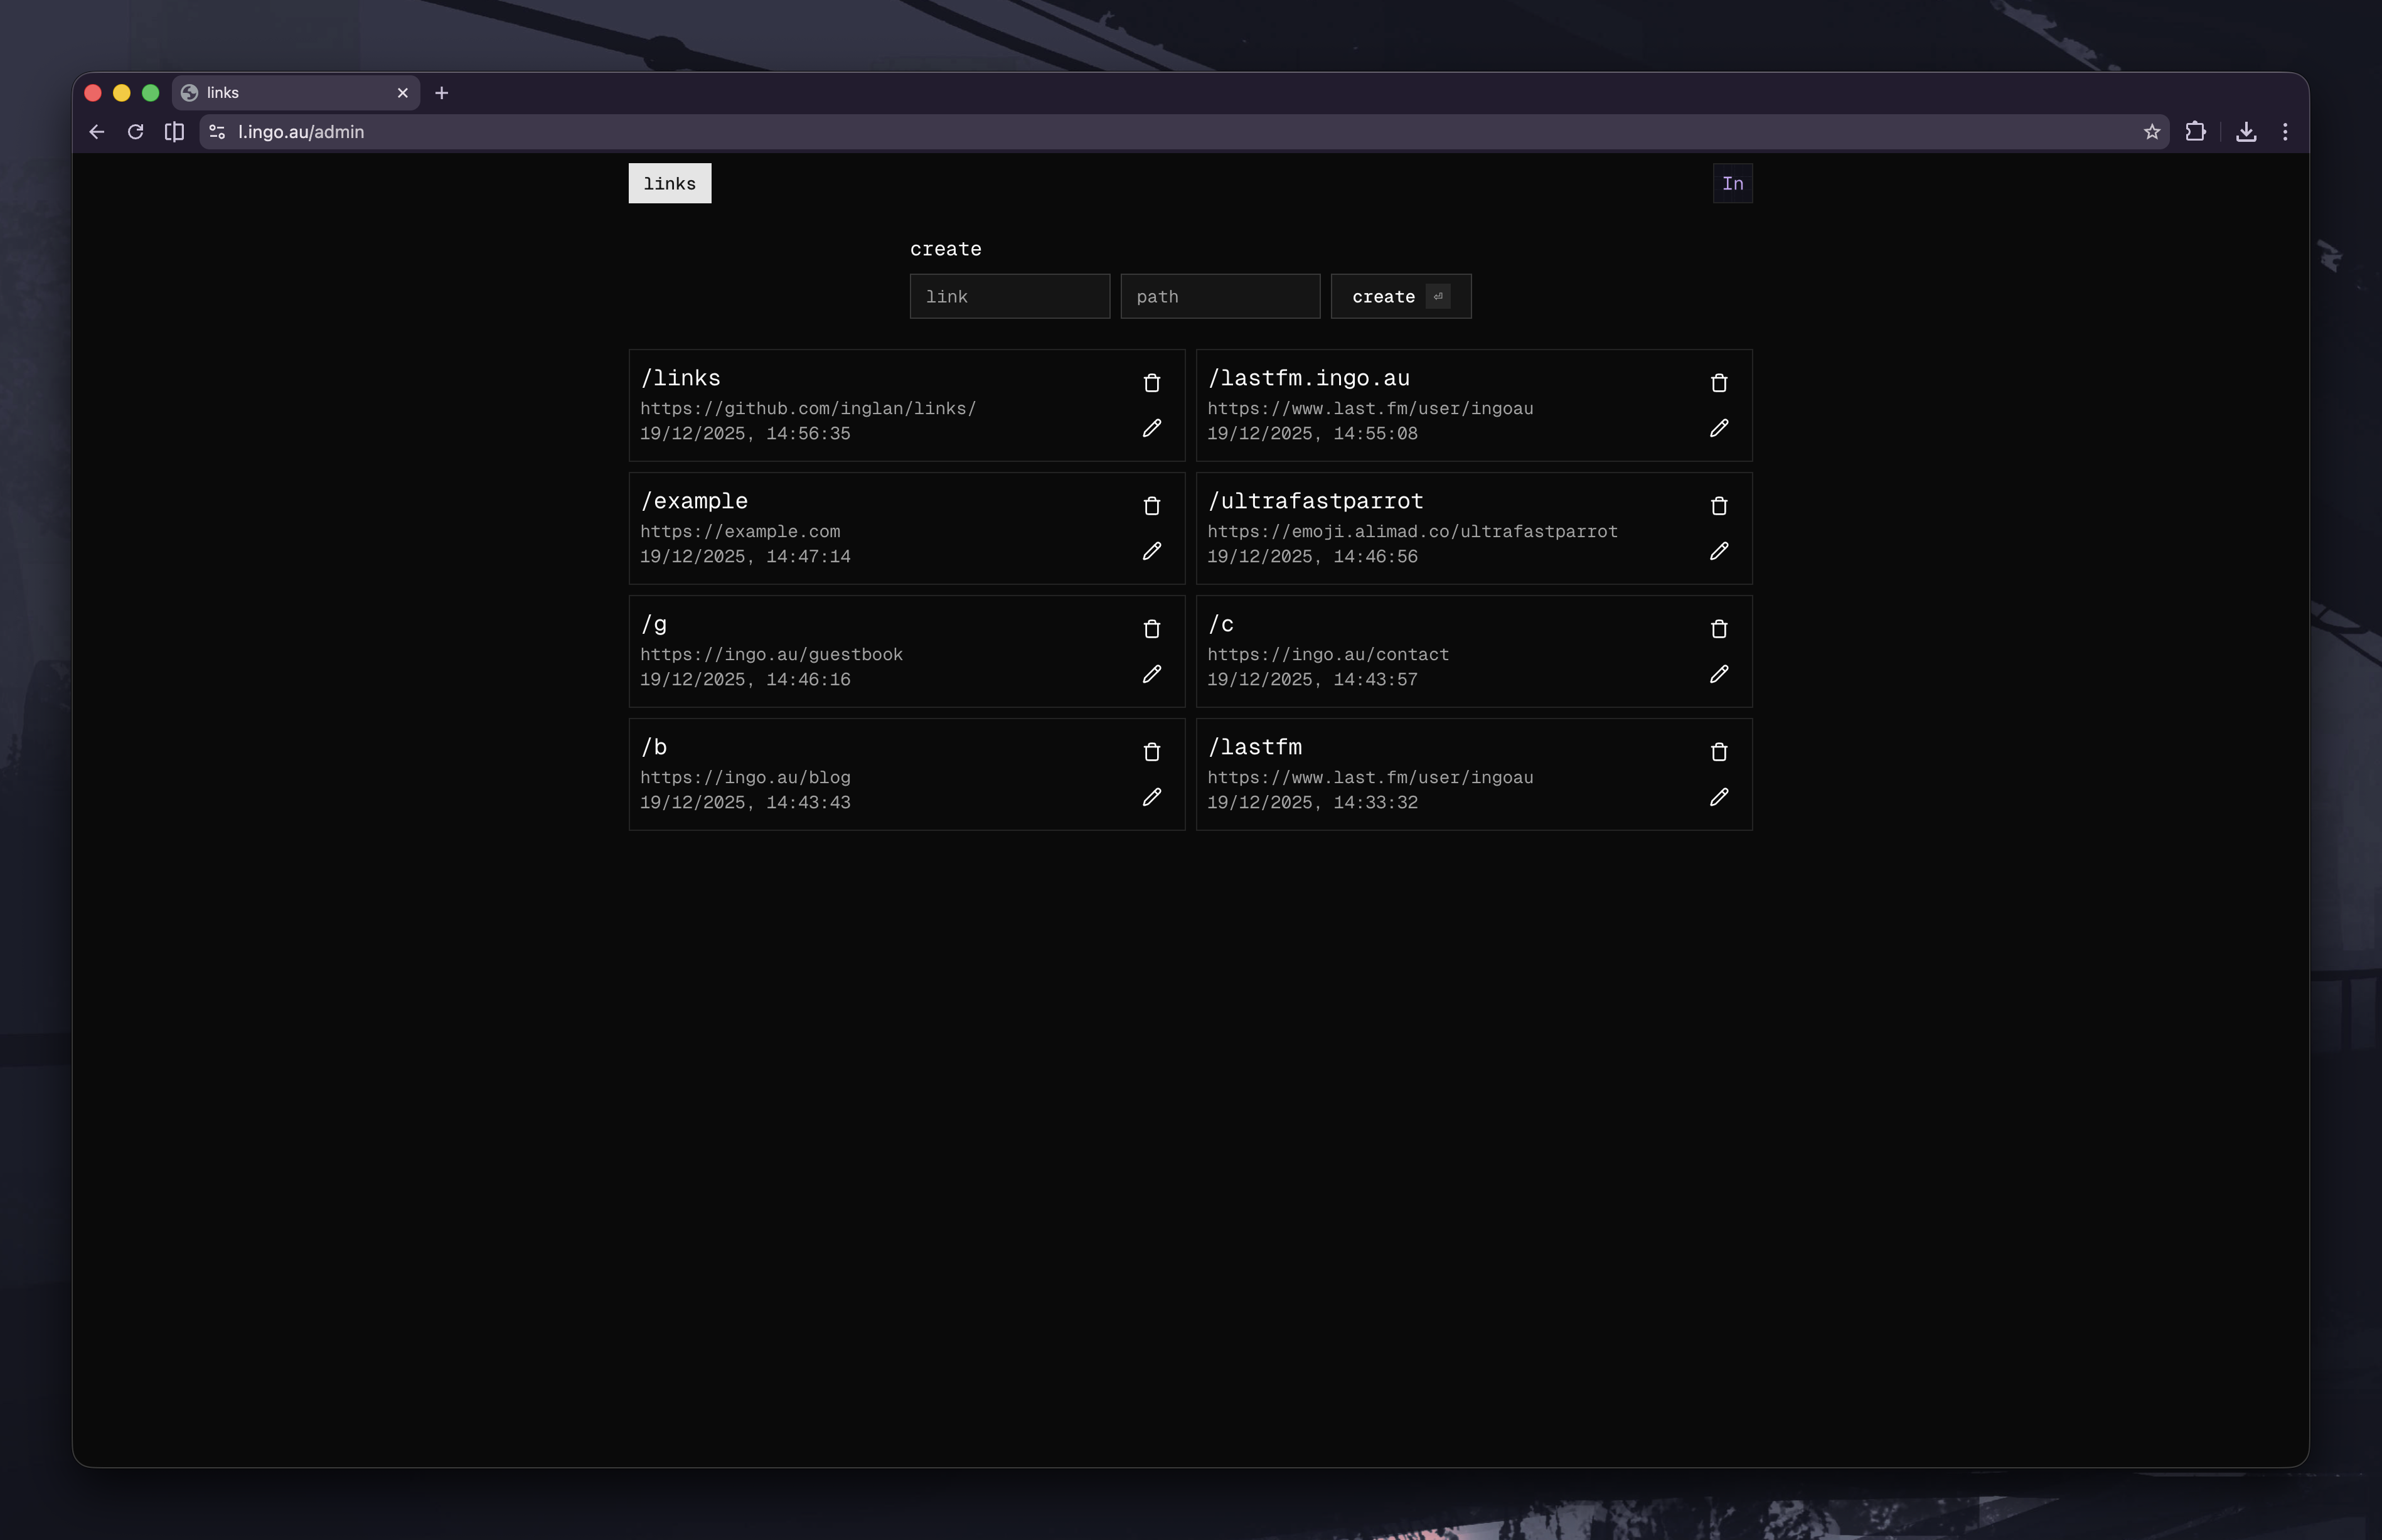The height and width of the screenshot is (1540, 2382).
Task: Open a new browser tab
Action: click(x=441, y=93)
